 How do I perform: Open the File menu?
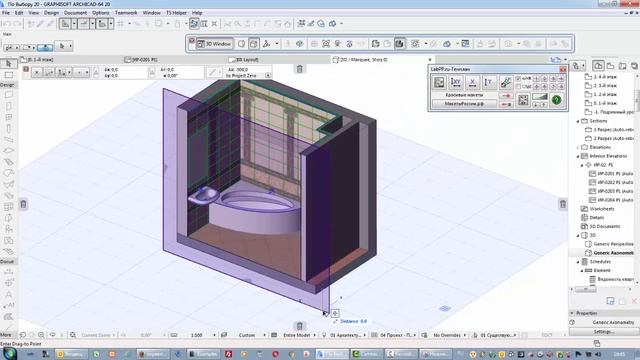coord(6,13)
